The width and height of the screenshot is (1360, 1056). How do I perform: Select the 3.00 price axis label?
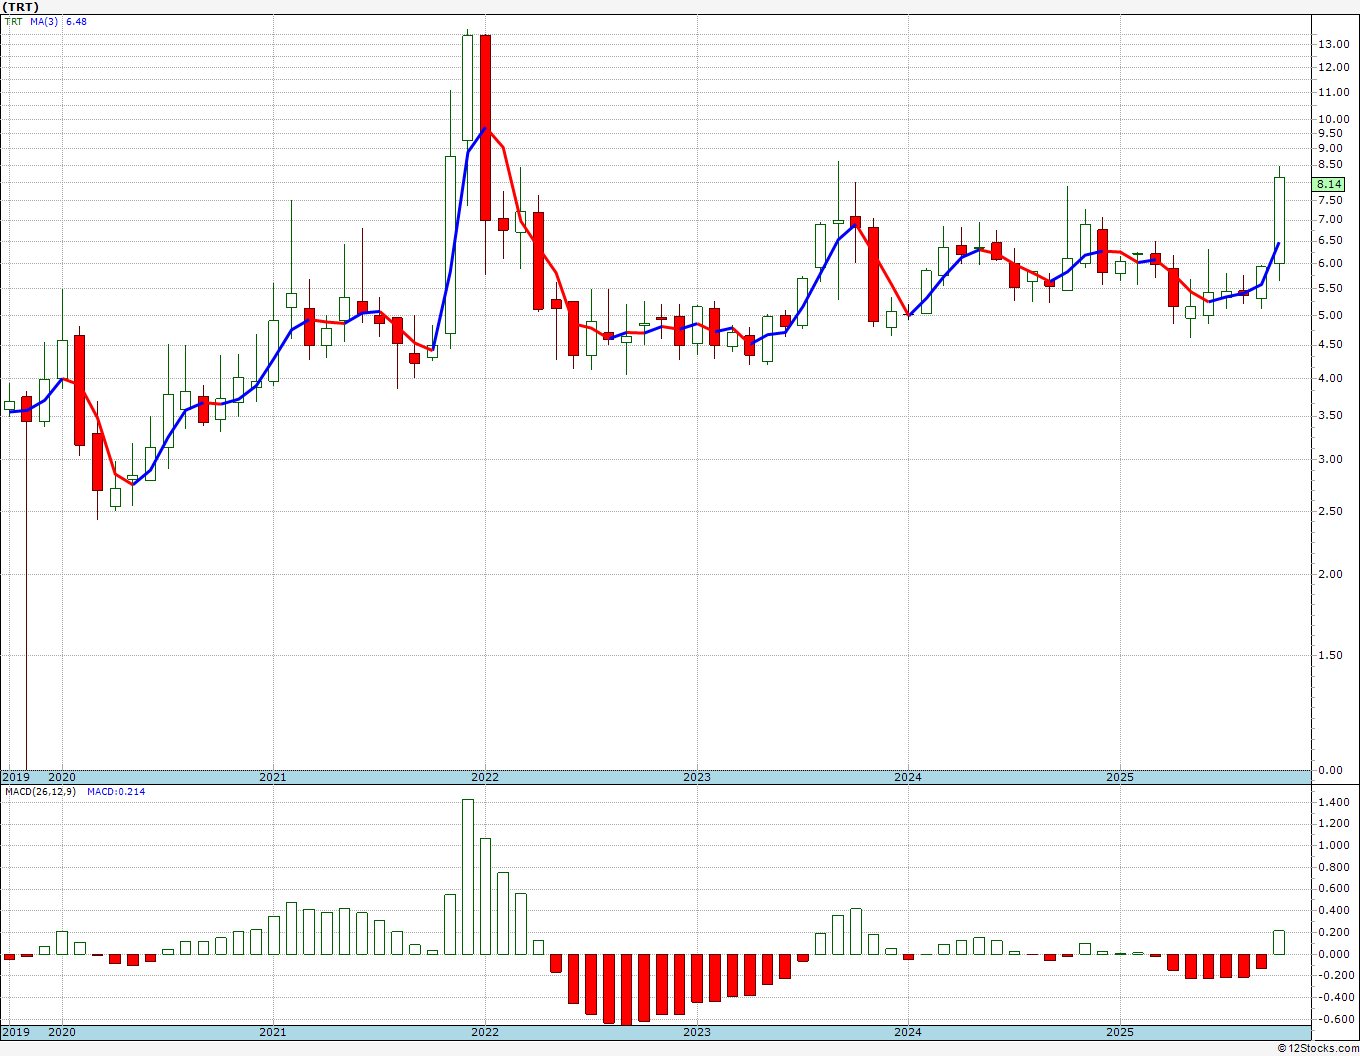point(1330,459)
